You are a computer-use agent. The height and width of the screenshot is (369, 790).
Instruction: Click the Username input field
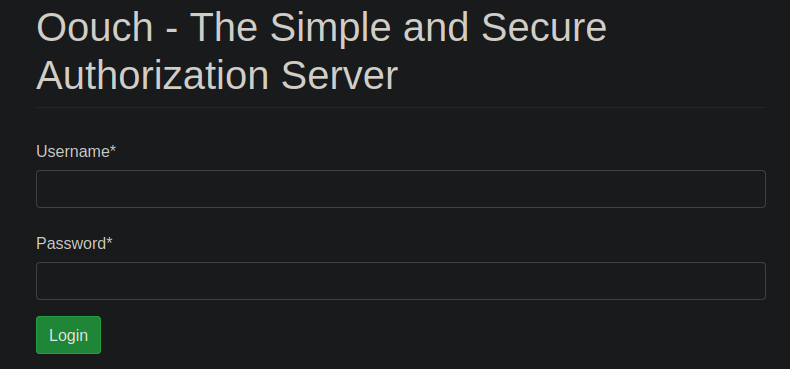(401, 189)
